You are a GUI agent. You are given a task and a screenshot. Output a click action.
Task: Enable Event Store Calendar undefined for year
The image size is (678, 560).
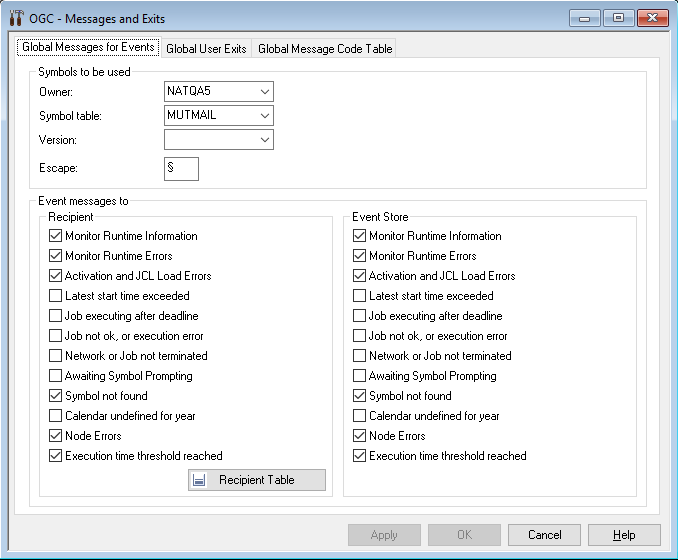360,416
